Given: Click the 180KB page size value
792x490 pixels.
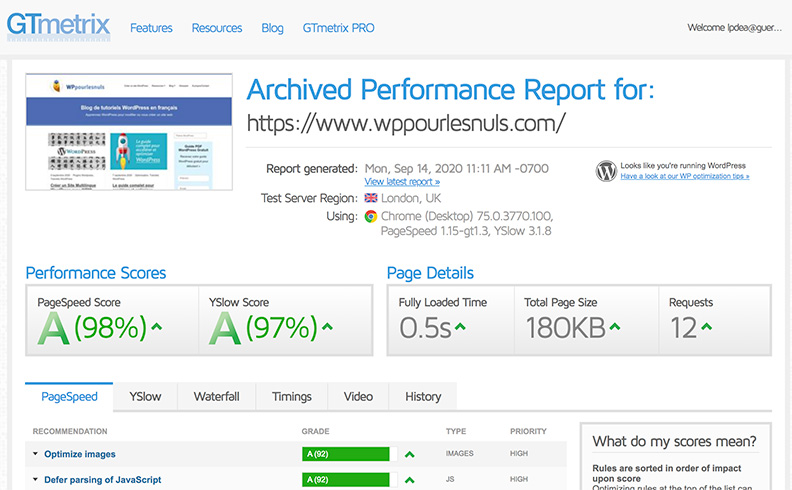Looking at the screenshot, I should [x=565, y=328].
